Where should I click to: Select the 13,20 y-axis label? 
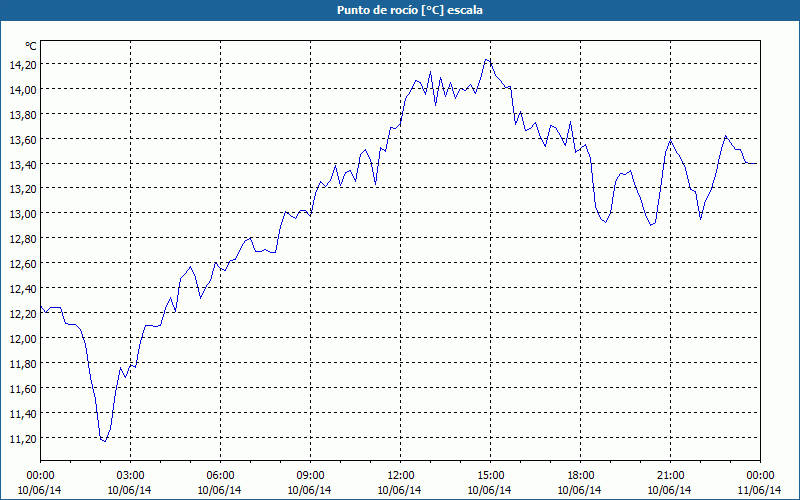23,189
